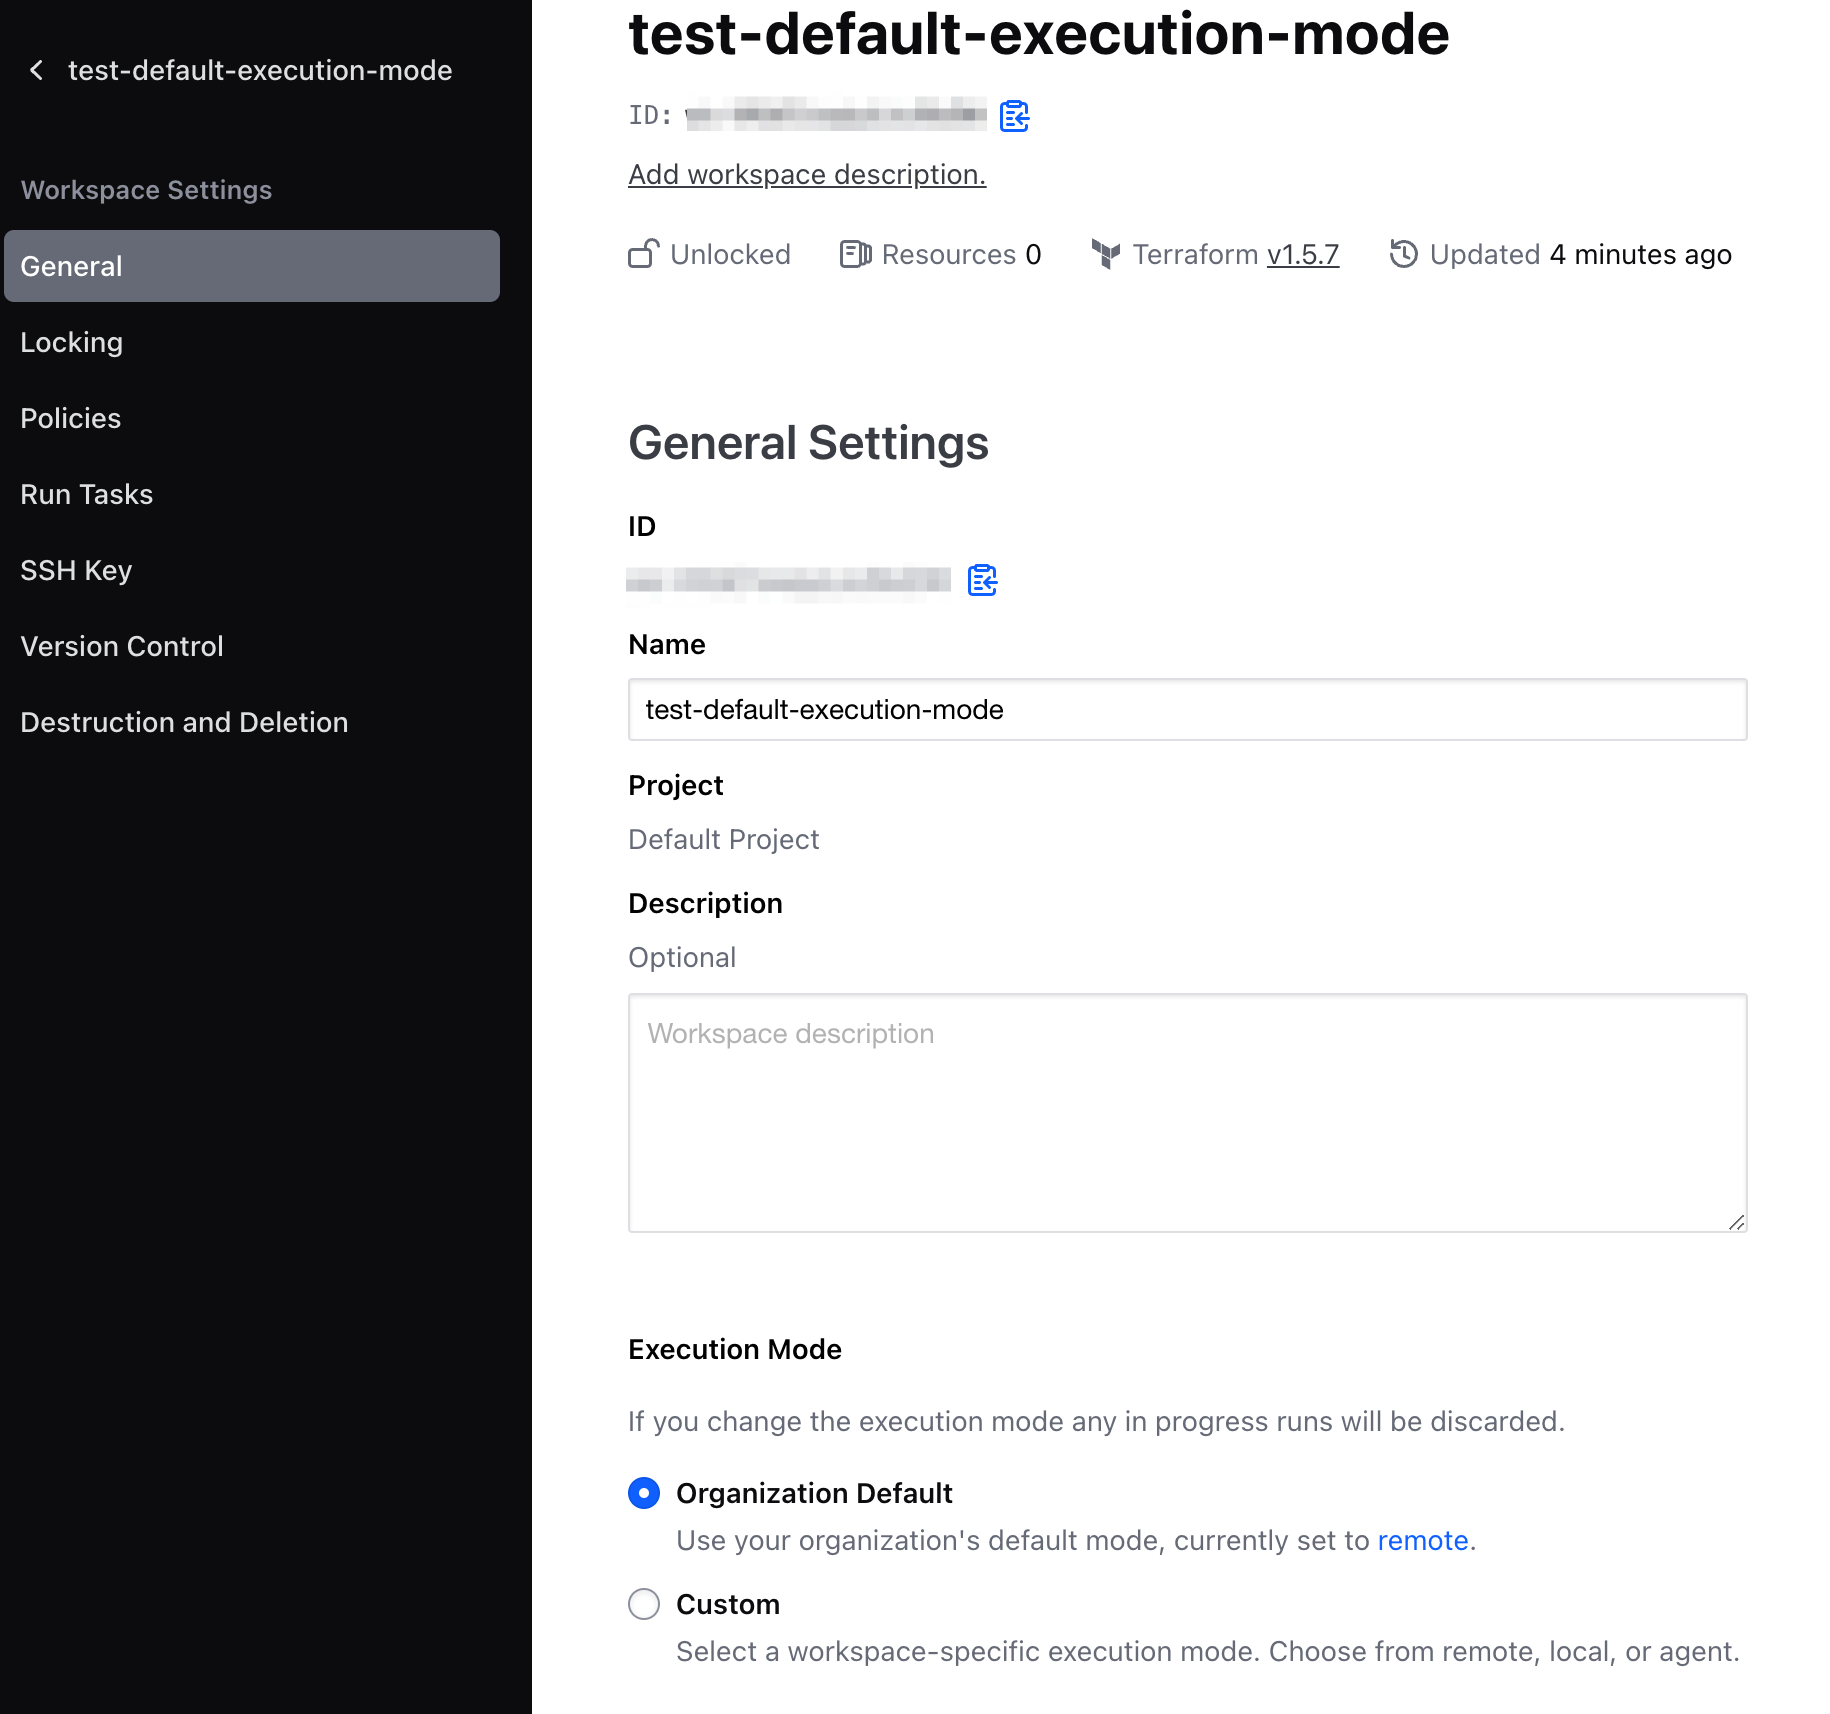Open the Run Tasks settings section
This screenshot has width=1830, height=1714.
tap(86, 494)
